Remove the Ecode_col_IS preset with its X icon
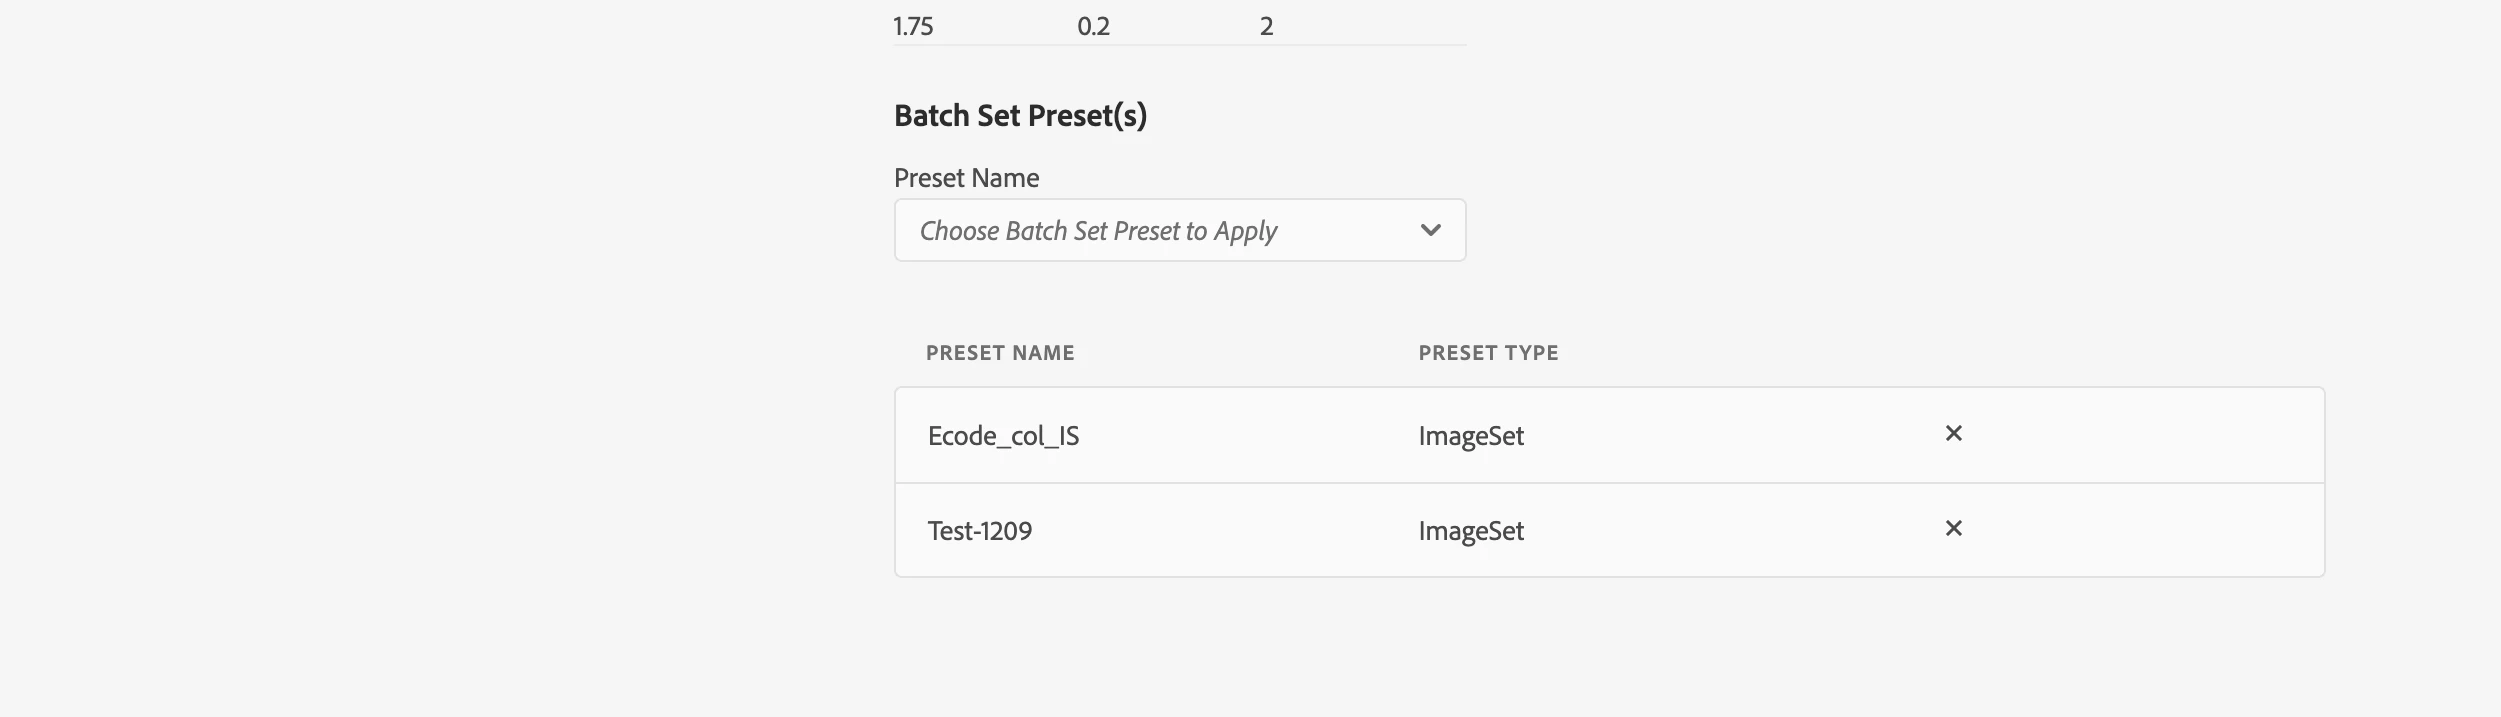Viewport: 2501px width, 717px height. [x=1953, y=434]
